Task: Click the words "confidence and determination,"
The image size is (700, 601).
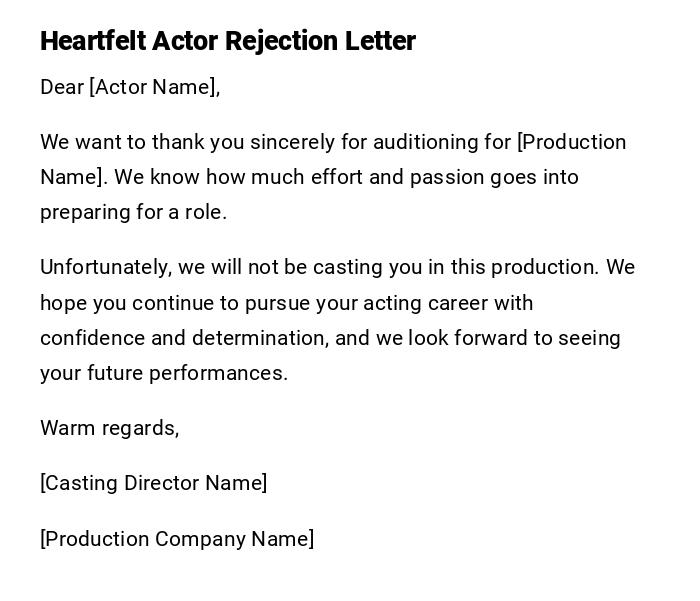Action: tap(185, 338)
